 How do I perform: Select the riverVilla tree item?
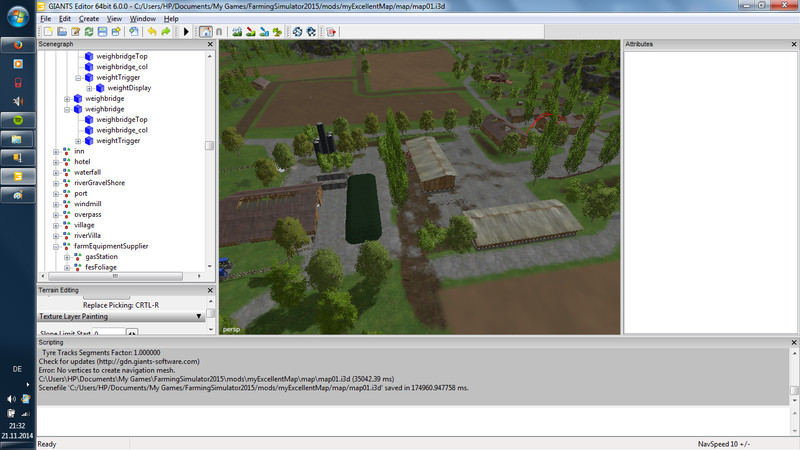[x=87, y=236]
